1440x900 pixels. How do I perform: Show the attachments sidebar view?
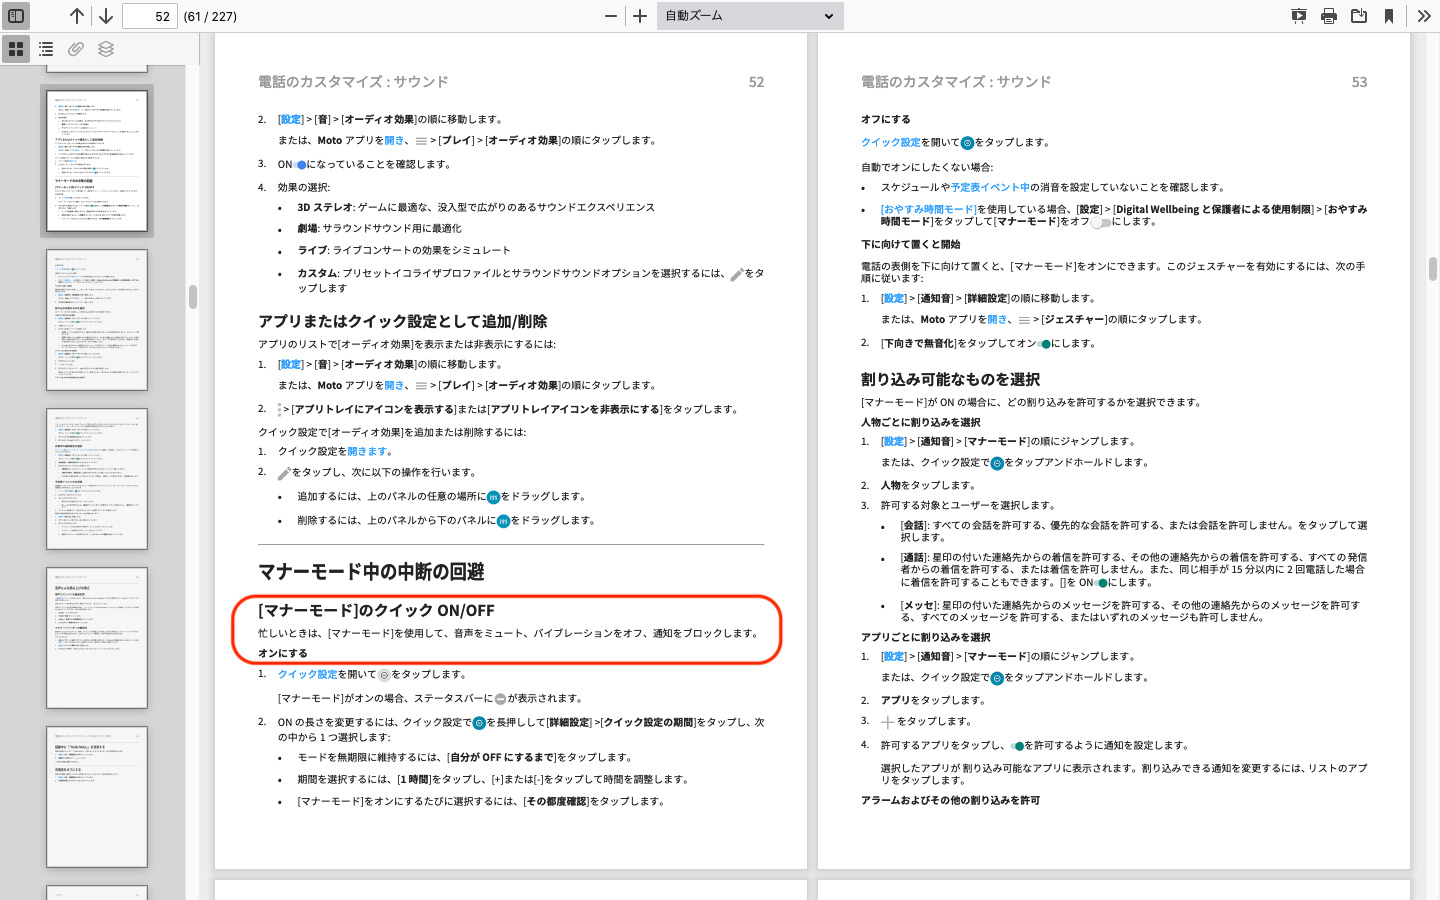76,49
